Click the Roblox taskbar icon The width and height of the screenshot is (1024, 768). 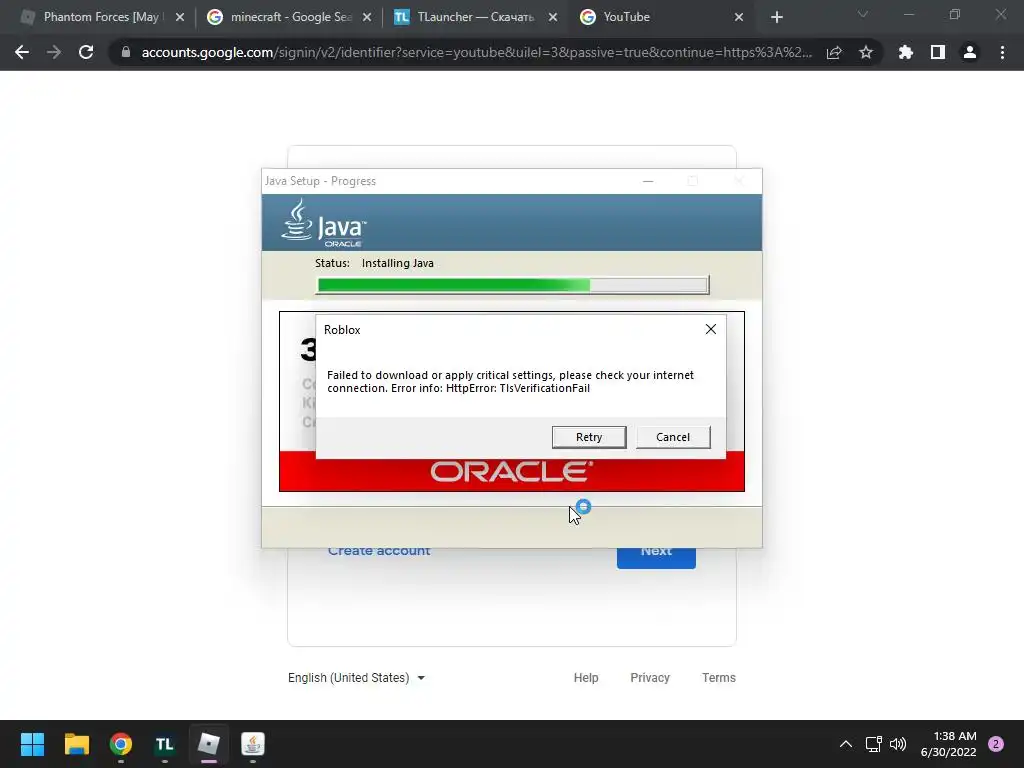pyautogui.click(x=209, y=744)
